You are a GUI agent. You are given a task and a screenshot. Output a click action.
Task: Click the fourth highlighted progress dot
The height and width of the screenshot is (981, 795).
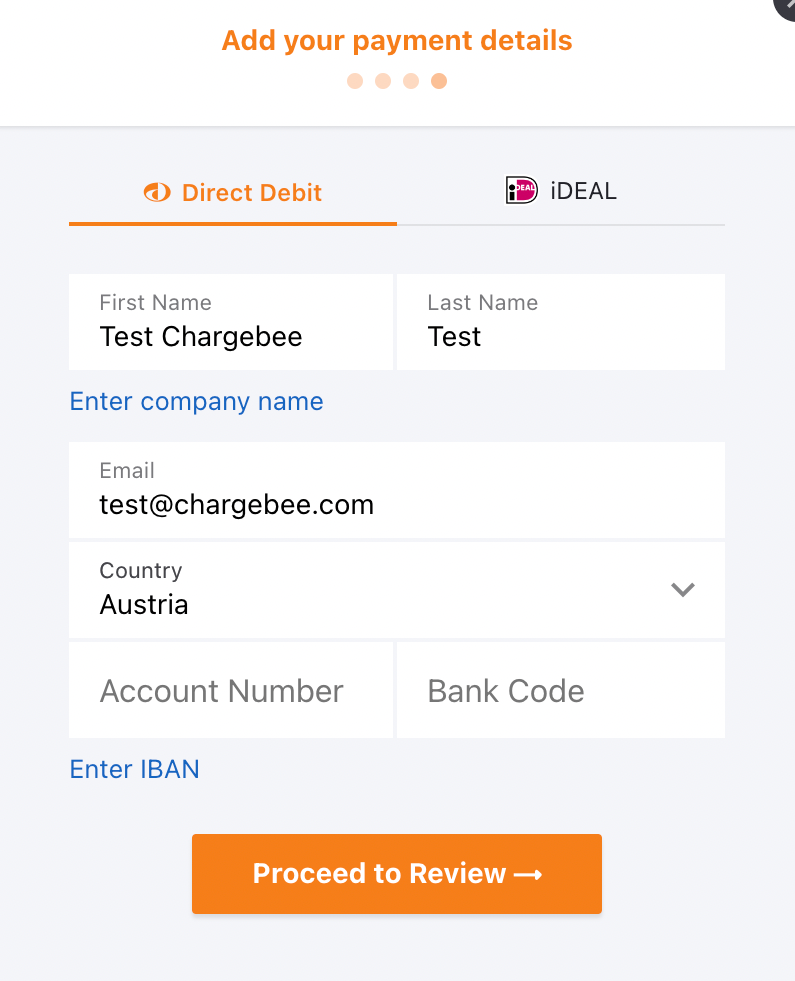(x=439, y=81)
